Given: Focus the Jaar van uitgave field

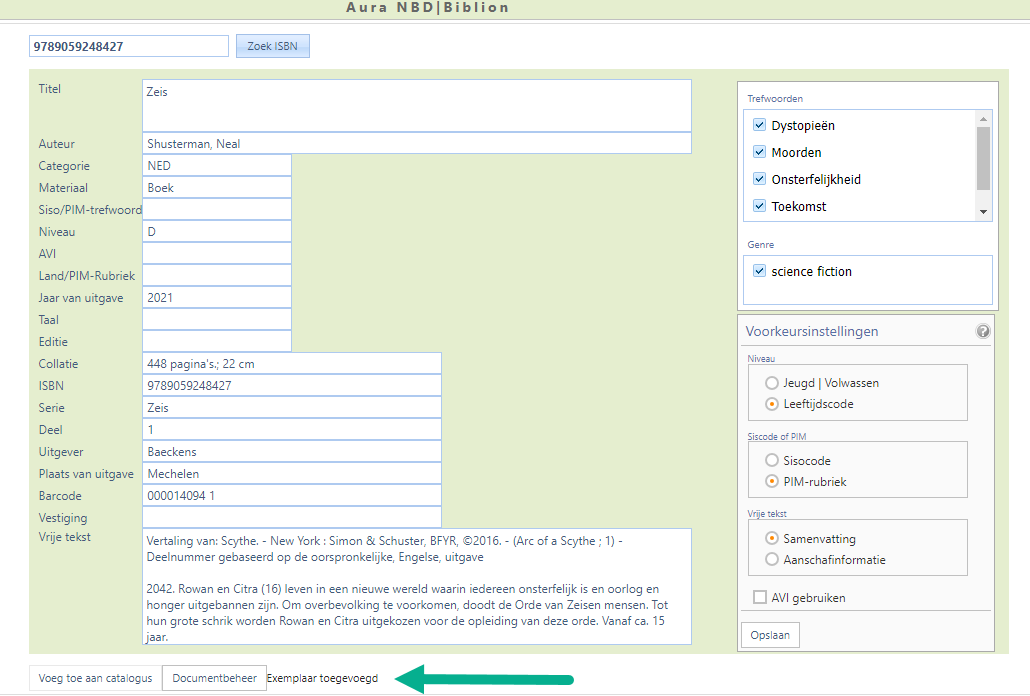Looking at the screenshot, I should tap(216, 298).
